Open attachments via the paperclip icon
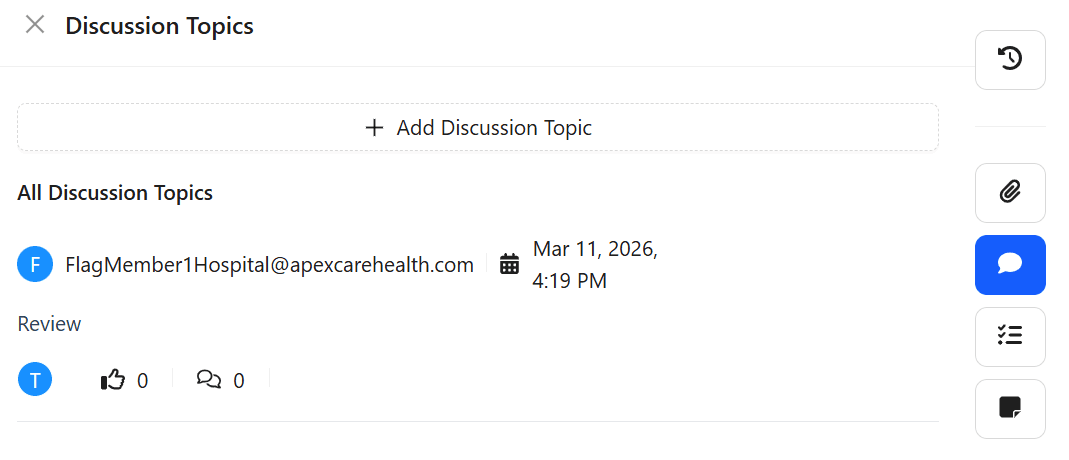The image size is (1069, 460). coord(1010,192)
